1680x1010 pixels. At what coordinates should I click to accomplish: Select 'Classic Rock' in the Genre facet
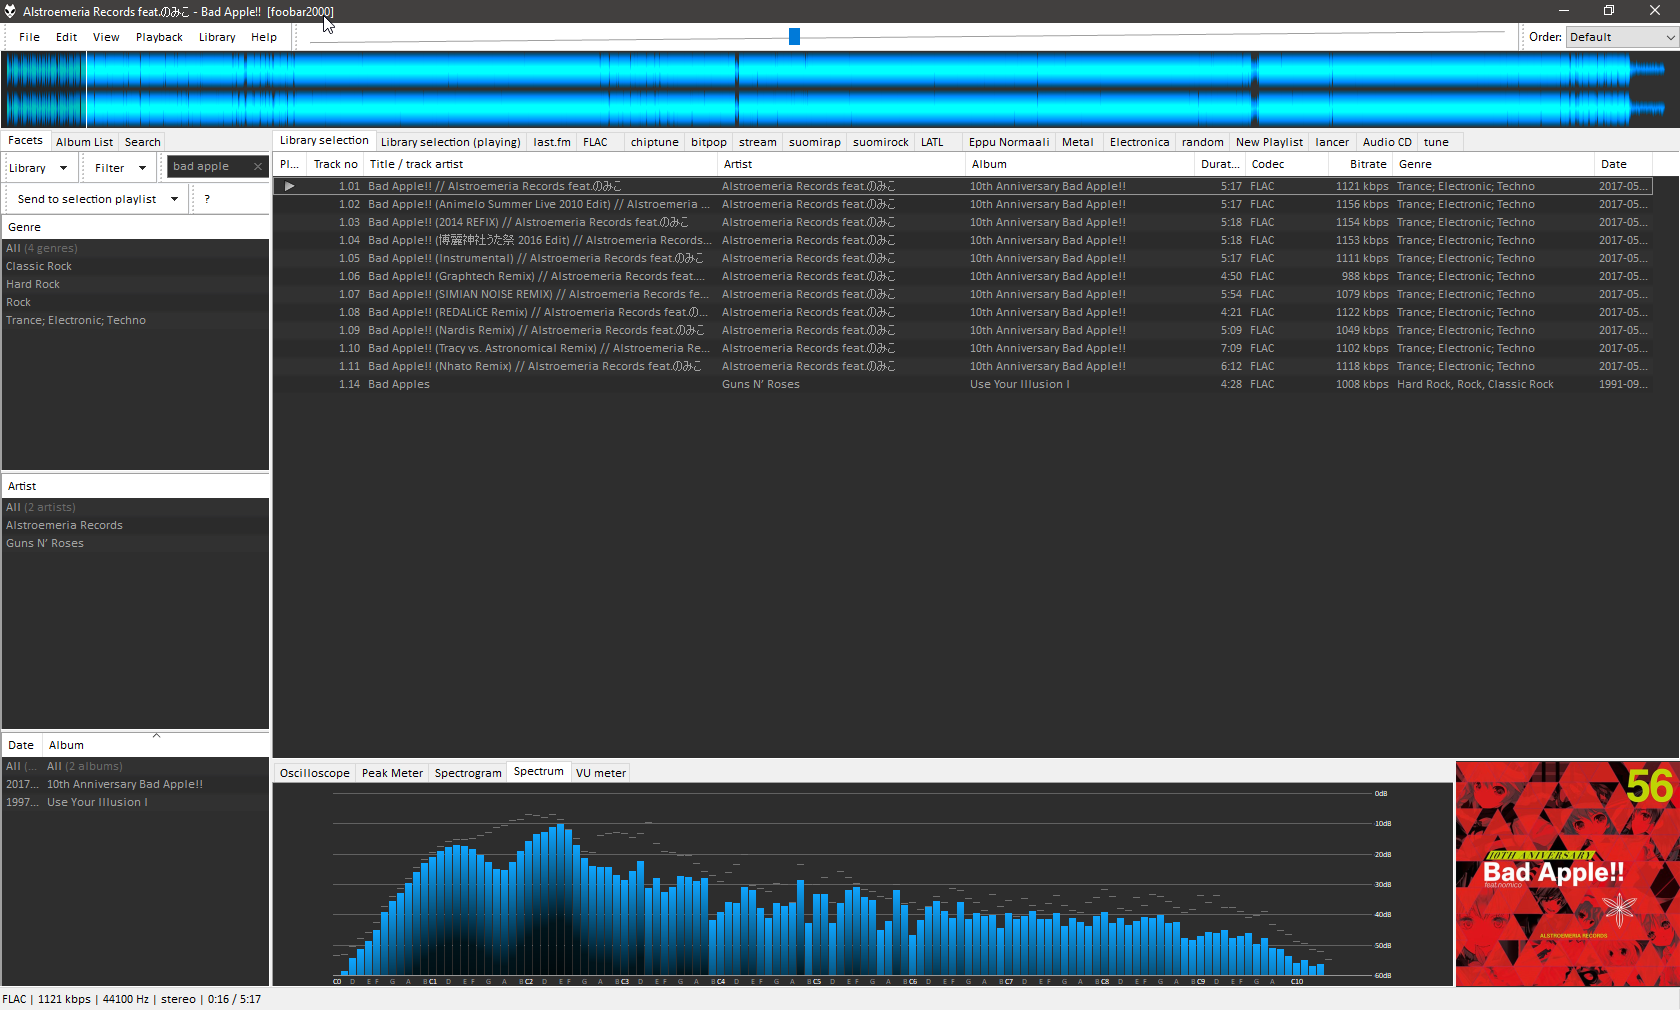click(x=39, y=266)
